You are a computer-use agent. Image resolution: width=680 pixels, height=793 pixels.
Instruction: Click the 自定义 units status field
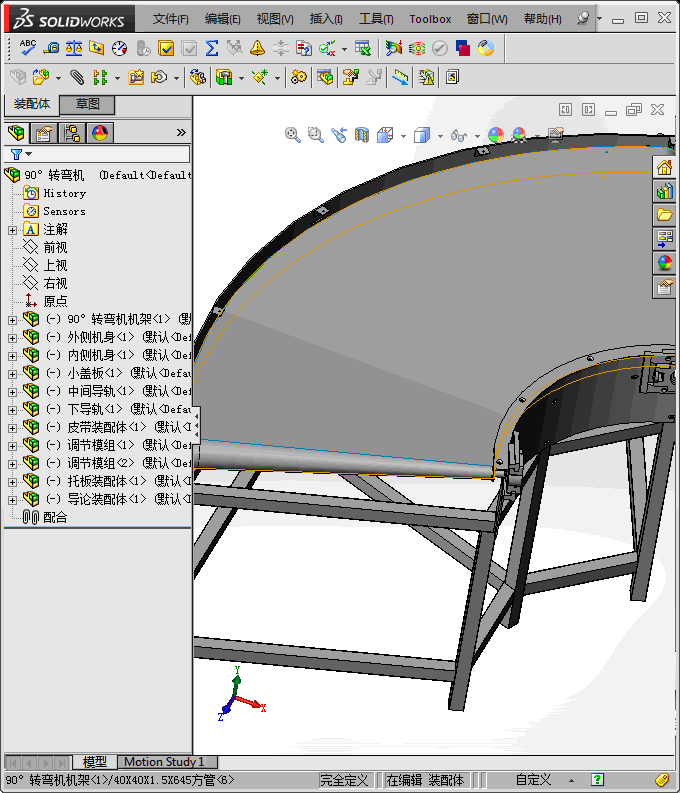533,780
